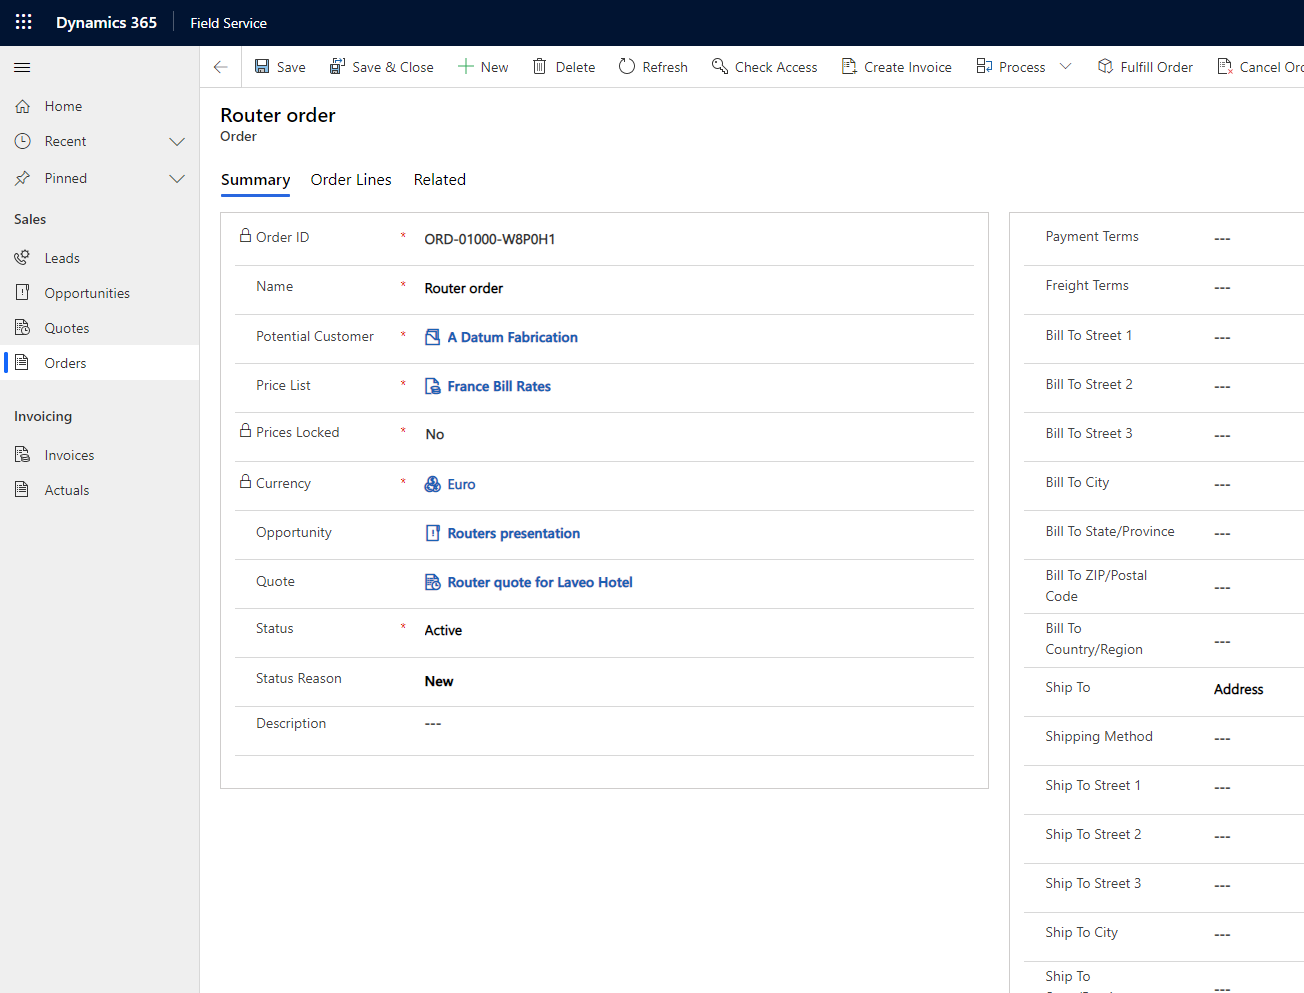Screen dimensions: 1304x993
Task: Click the account icon beside A Datum Fabrication
Action: click(432, 337)
